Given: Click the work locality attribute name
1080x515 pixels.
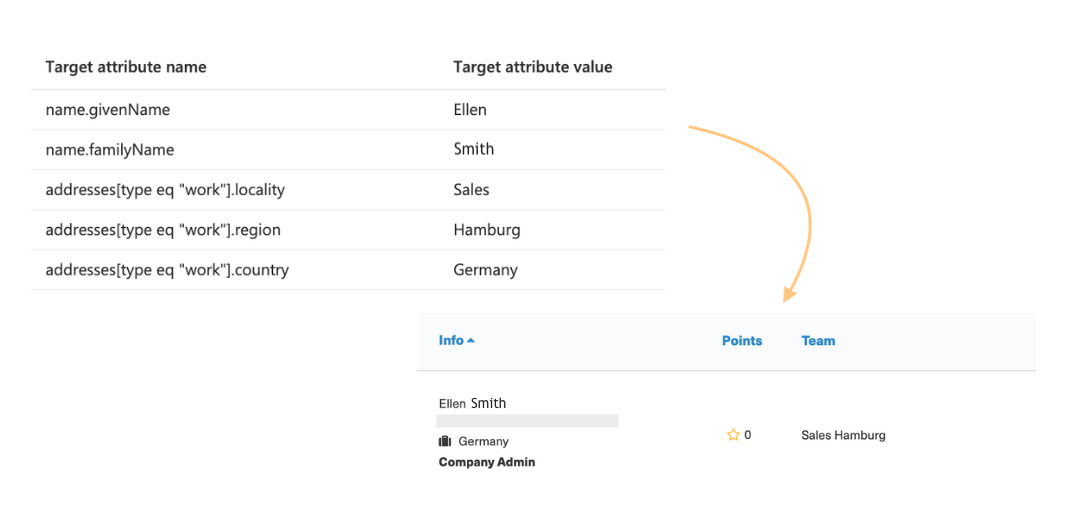Looking at the screenshot, I should [x=165, y=190].
